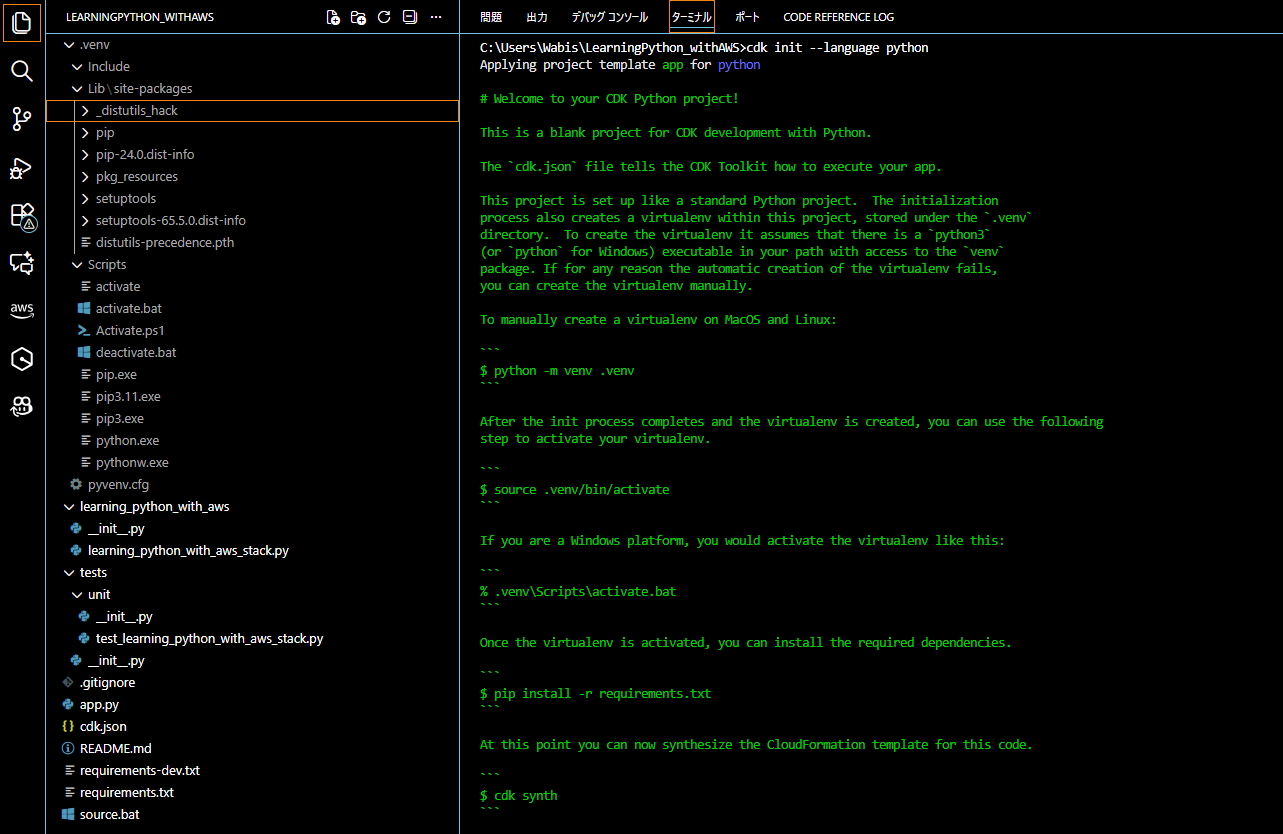Refresh the Explorer file tree
Screen dimensions: 1283x834
coord(384,17)
